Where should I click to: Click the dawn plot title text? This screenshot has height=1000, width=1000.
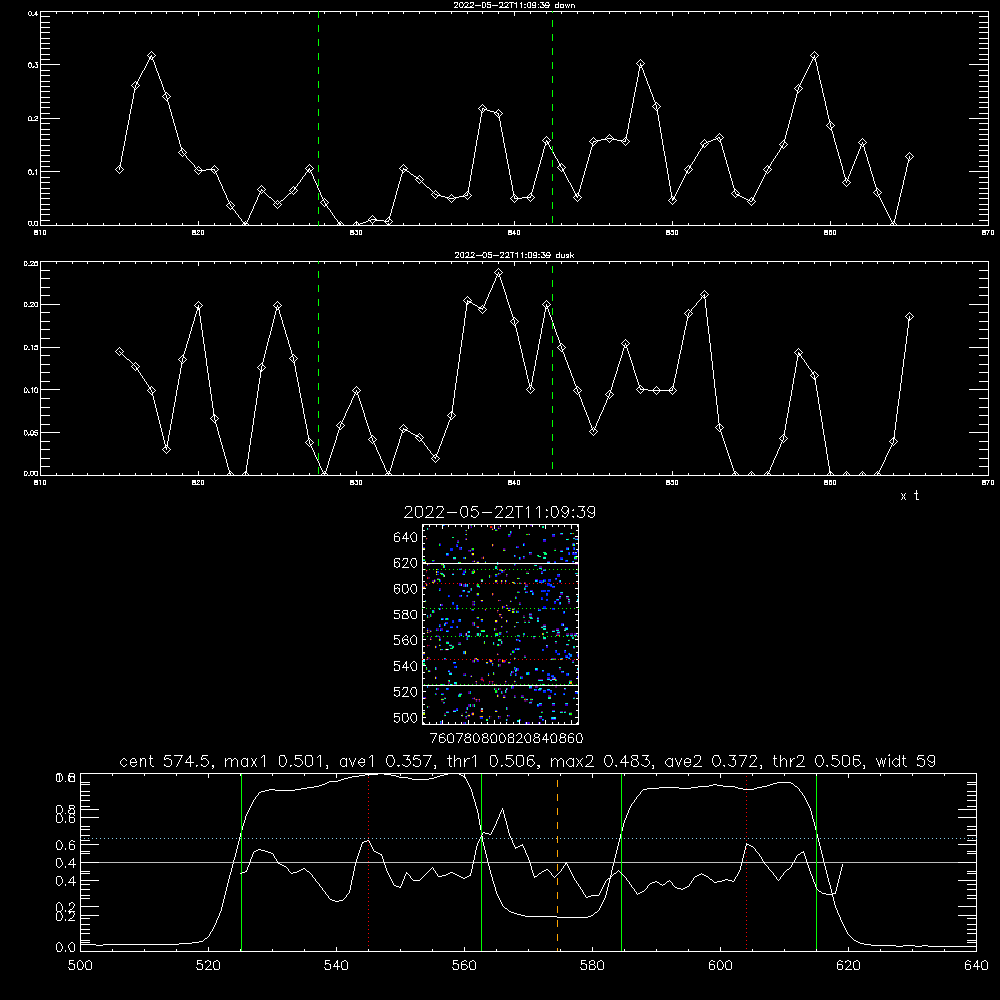(514, 5)
